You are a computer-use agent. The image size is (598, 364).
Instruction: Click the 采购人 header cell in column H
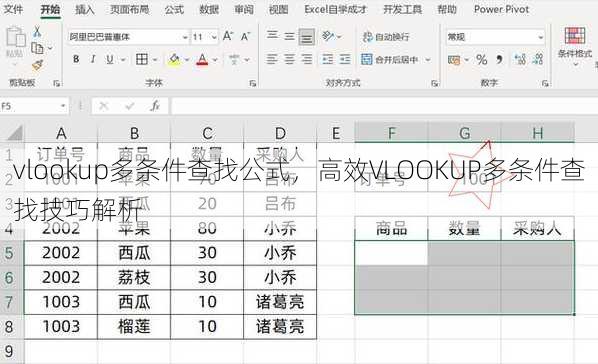(x=537, y=229)
